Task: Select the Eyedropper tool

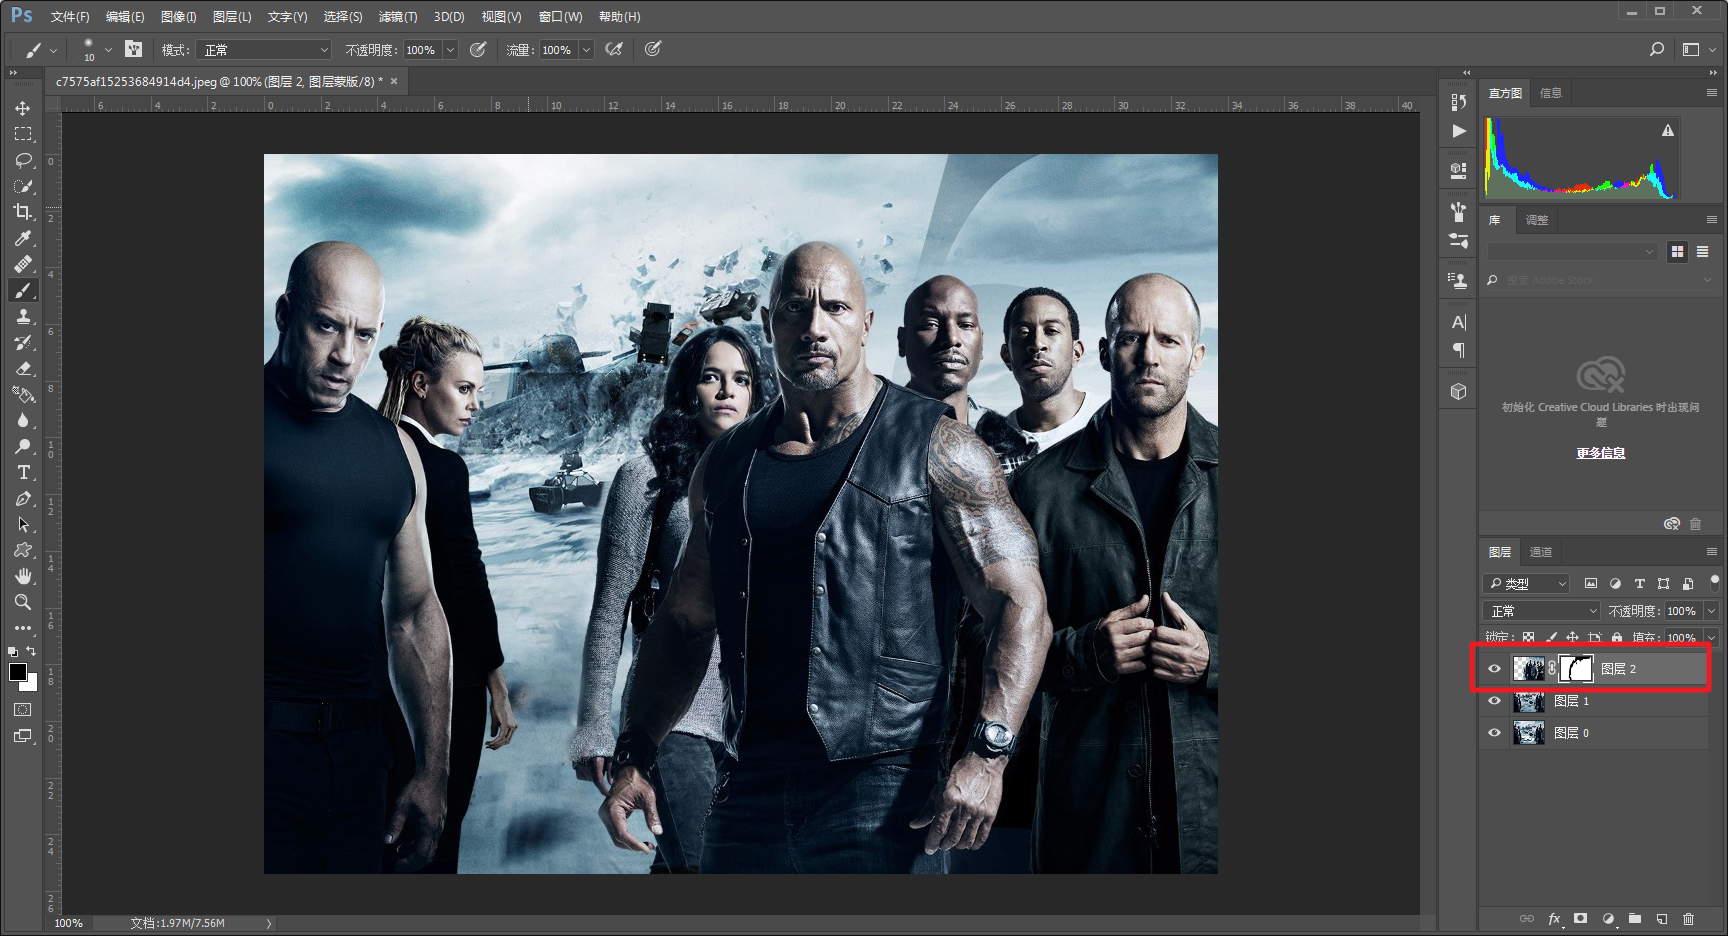Action: coord(23,238)
